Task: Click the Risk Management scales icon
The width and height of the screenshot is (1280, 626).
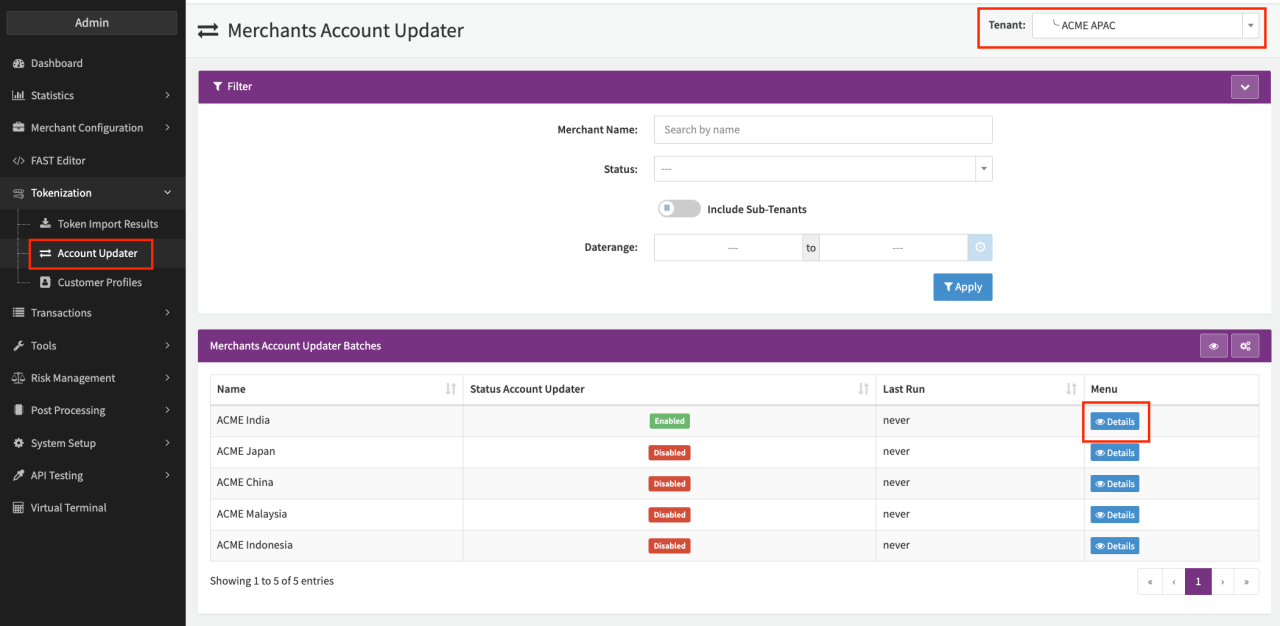Action: (x=18, y=378)
